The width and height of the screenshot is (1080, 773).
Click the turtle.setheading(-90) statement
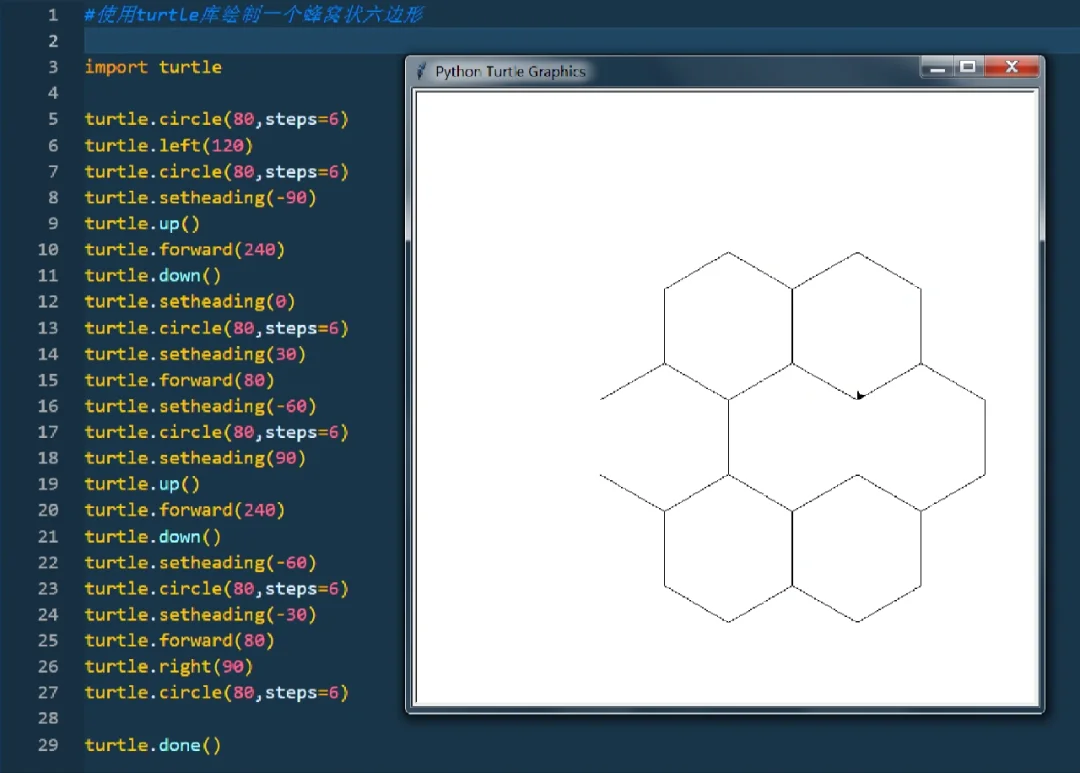(200, 198)
